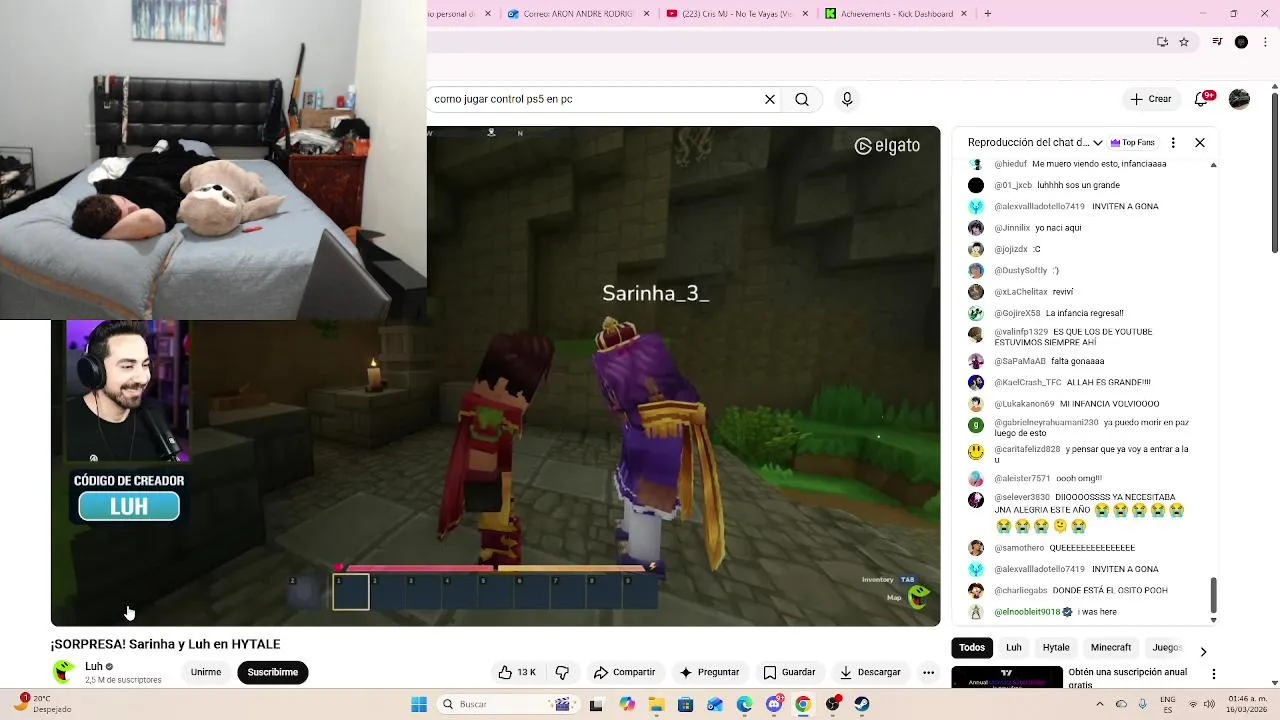This screenshot has width=1280, height=720.
Task: Open File Explorer from the taskbar
Action: pos(657,704)
